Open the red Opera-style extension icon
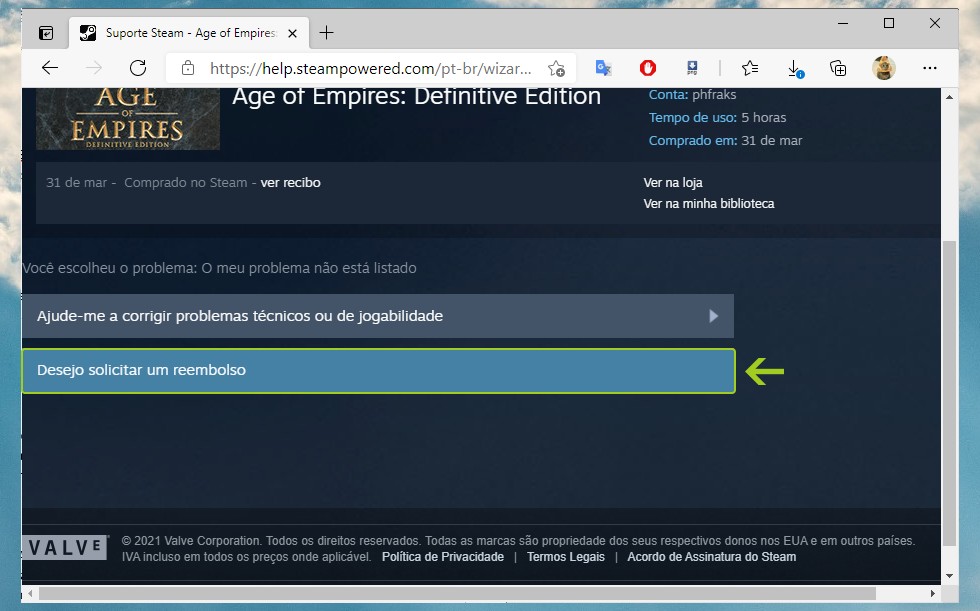 pos(648,68)
